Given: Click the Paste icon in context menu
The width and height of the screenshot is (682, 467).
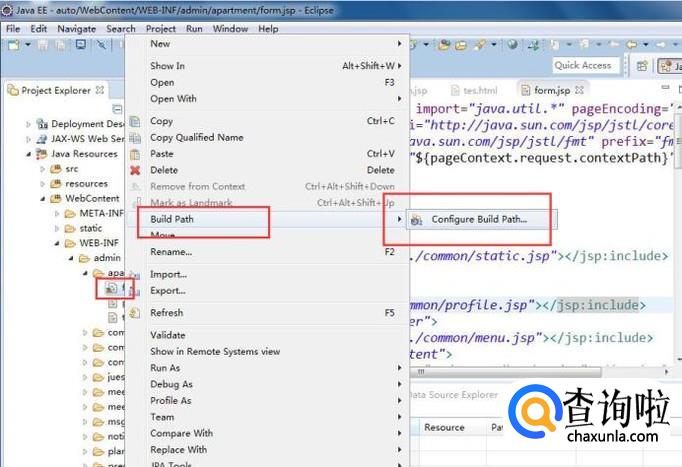Looking at the screenshot, I should pos(136,154).
